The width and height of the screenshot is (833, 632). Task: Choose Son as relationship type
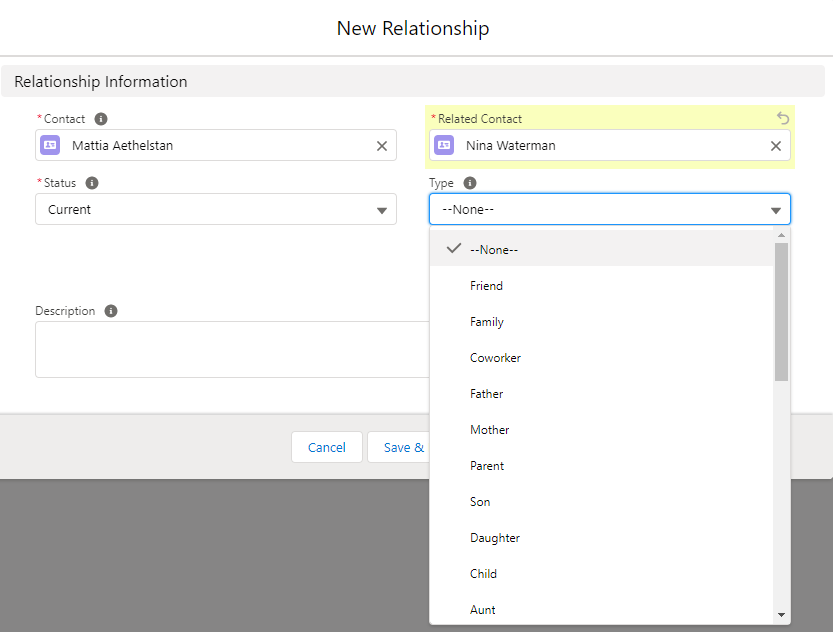601,502
